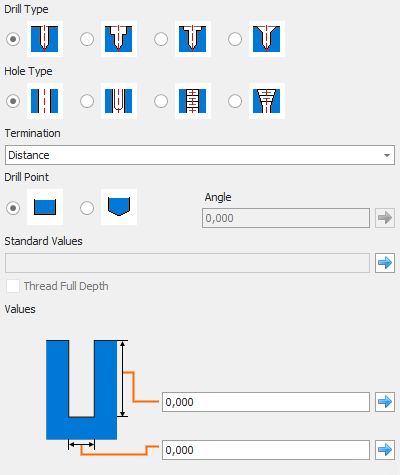Pick the spotface drill type icon
Viewport: 400px width, 475px height.
tap(193, 39)
